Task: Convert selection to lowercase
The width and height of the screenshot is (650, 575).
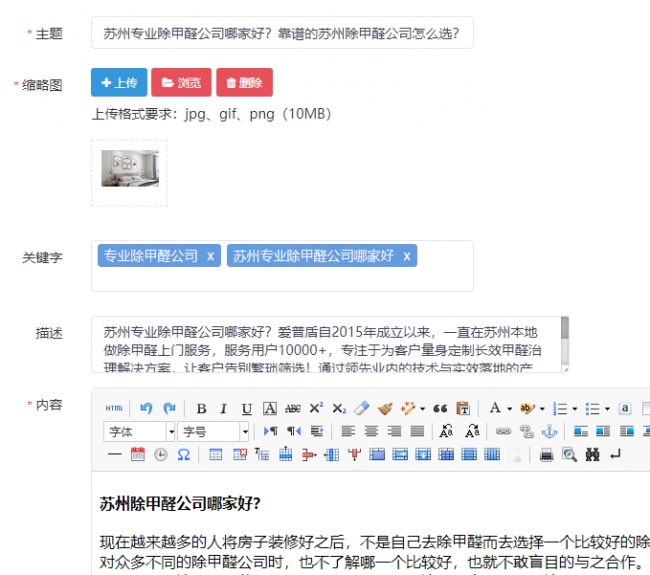Action: pyautogui.click(x=472, y=432)
